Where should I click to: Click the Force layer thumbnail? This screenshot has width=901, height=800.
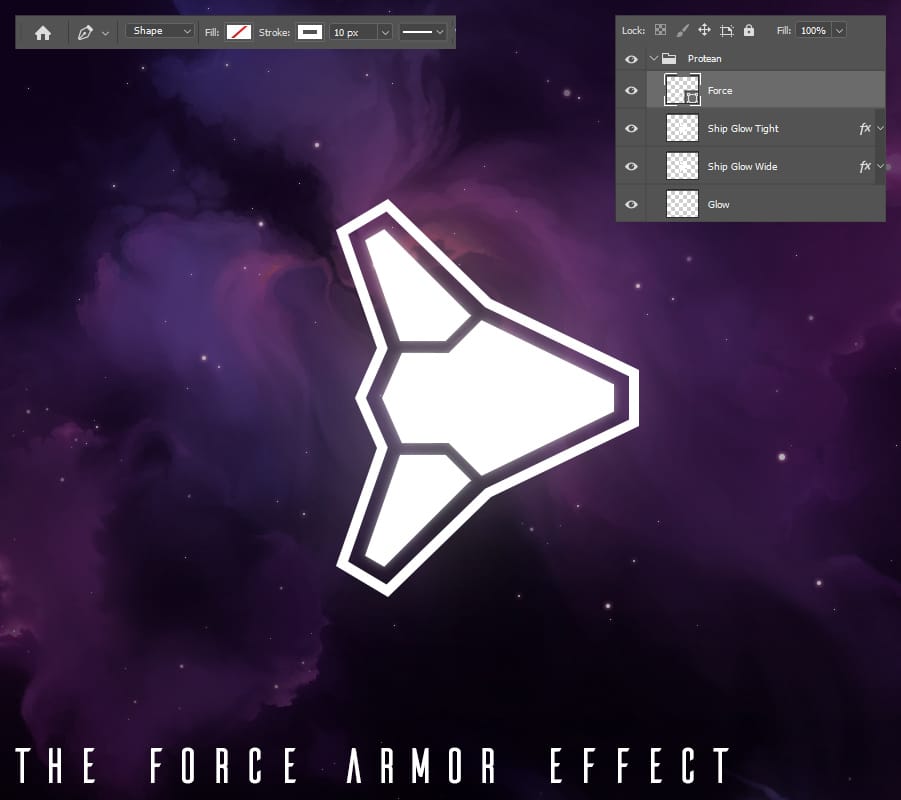[682, 90]
